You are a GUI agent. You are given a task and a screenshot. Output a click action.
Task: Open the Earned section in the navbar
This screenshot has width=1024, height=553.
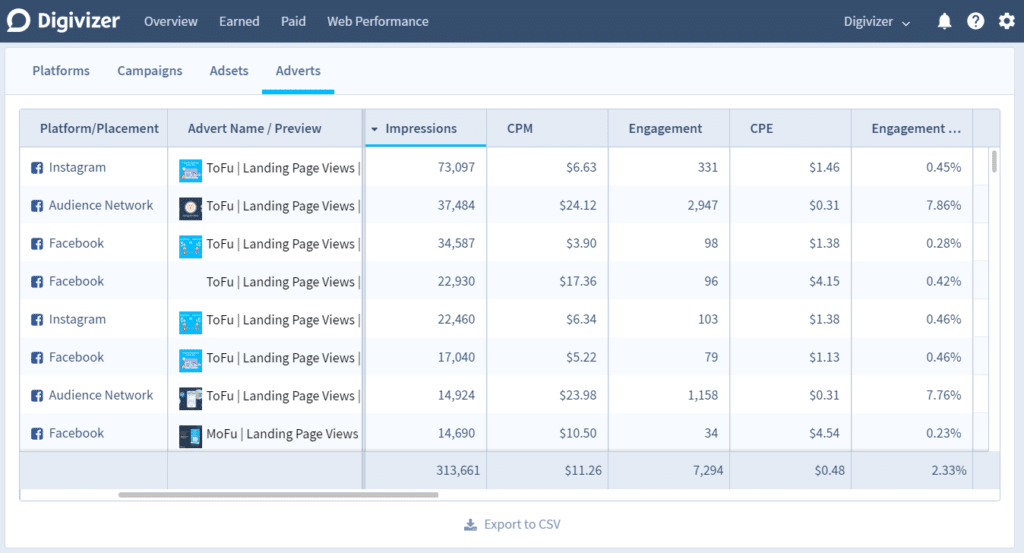pos(239,22)
